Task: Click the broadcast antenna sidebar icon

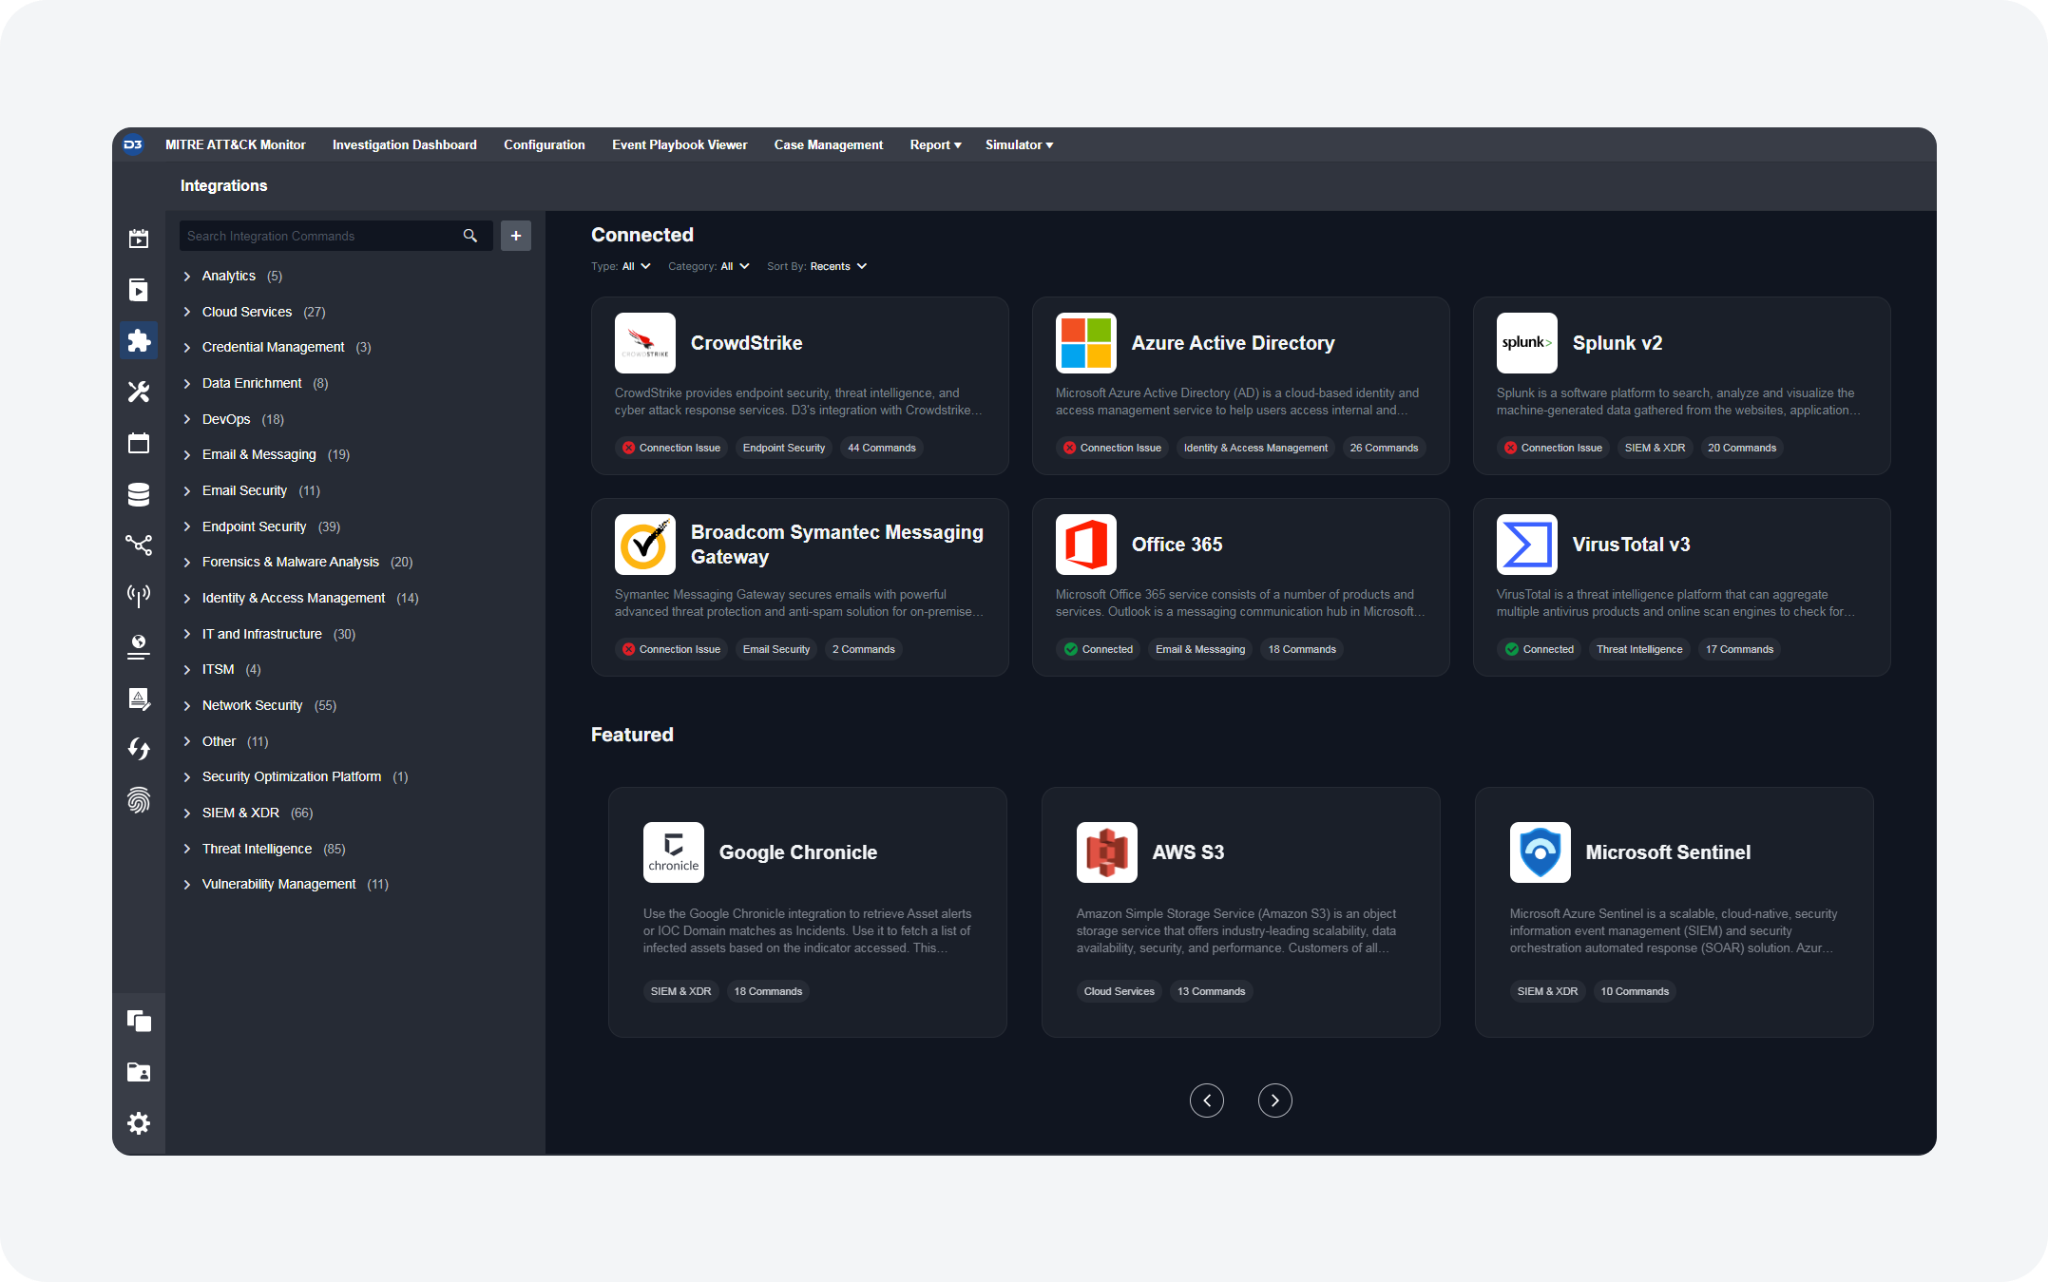Action: tap(139, 596)
